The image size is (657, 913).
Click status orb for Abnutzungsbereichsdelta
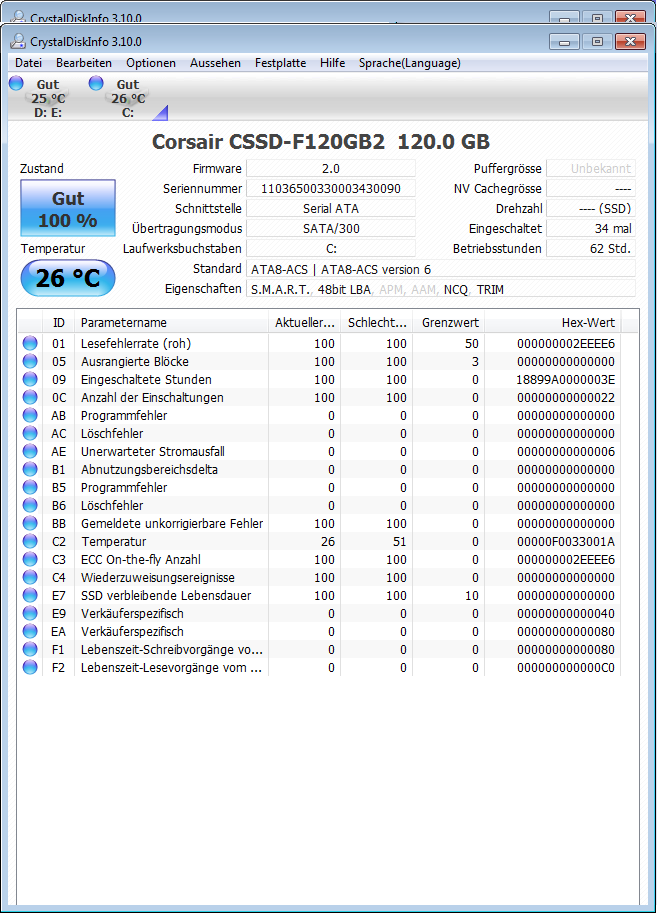[30, 470]
